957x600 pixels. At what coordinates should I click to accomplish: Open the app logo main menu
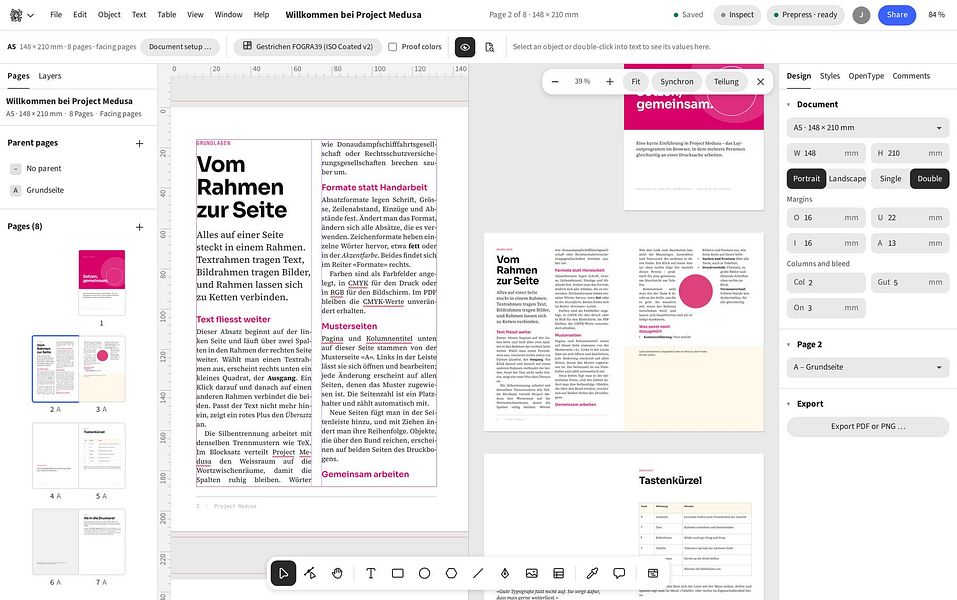[x=21, y=15]
